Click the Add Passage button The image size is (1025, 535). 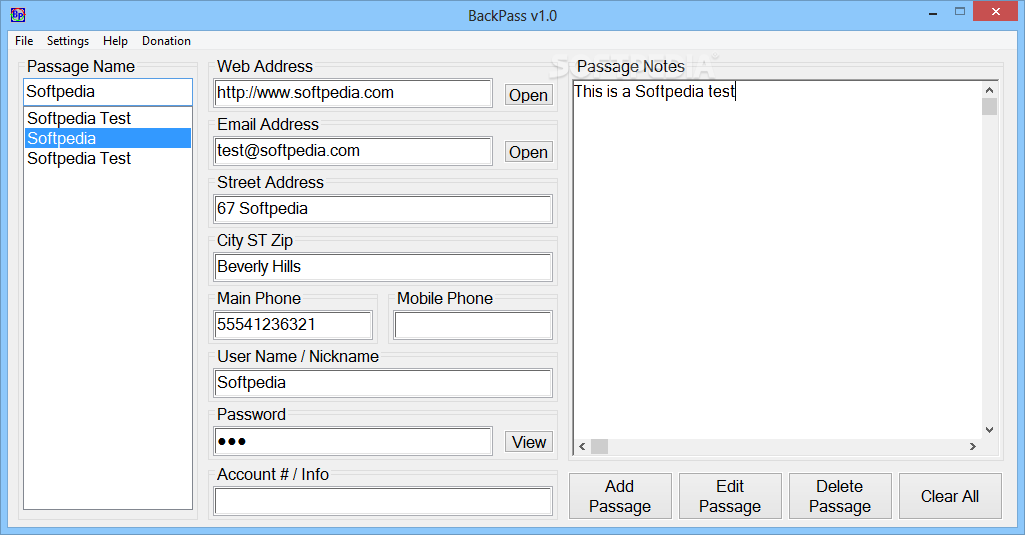pyautogui.click(x=620, y=496)
